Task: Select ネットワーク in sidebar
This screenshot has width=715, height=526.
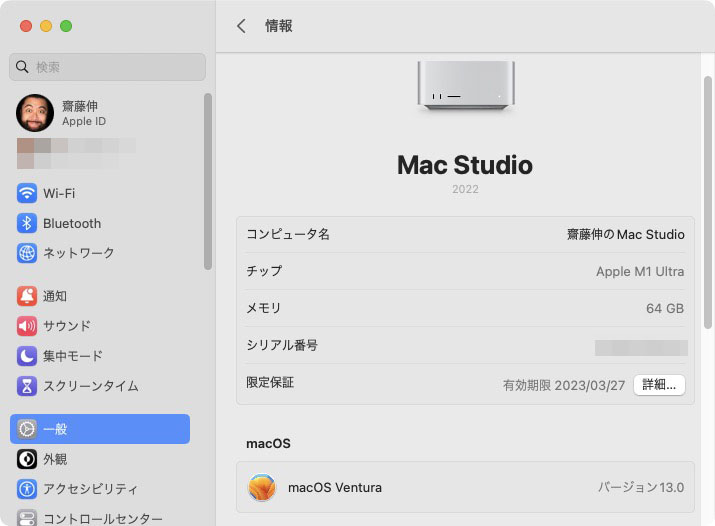Action: [x=78, y=253]
